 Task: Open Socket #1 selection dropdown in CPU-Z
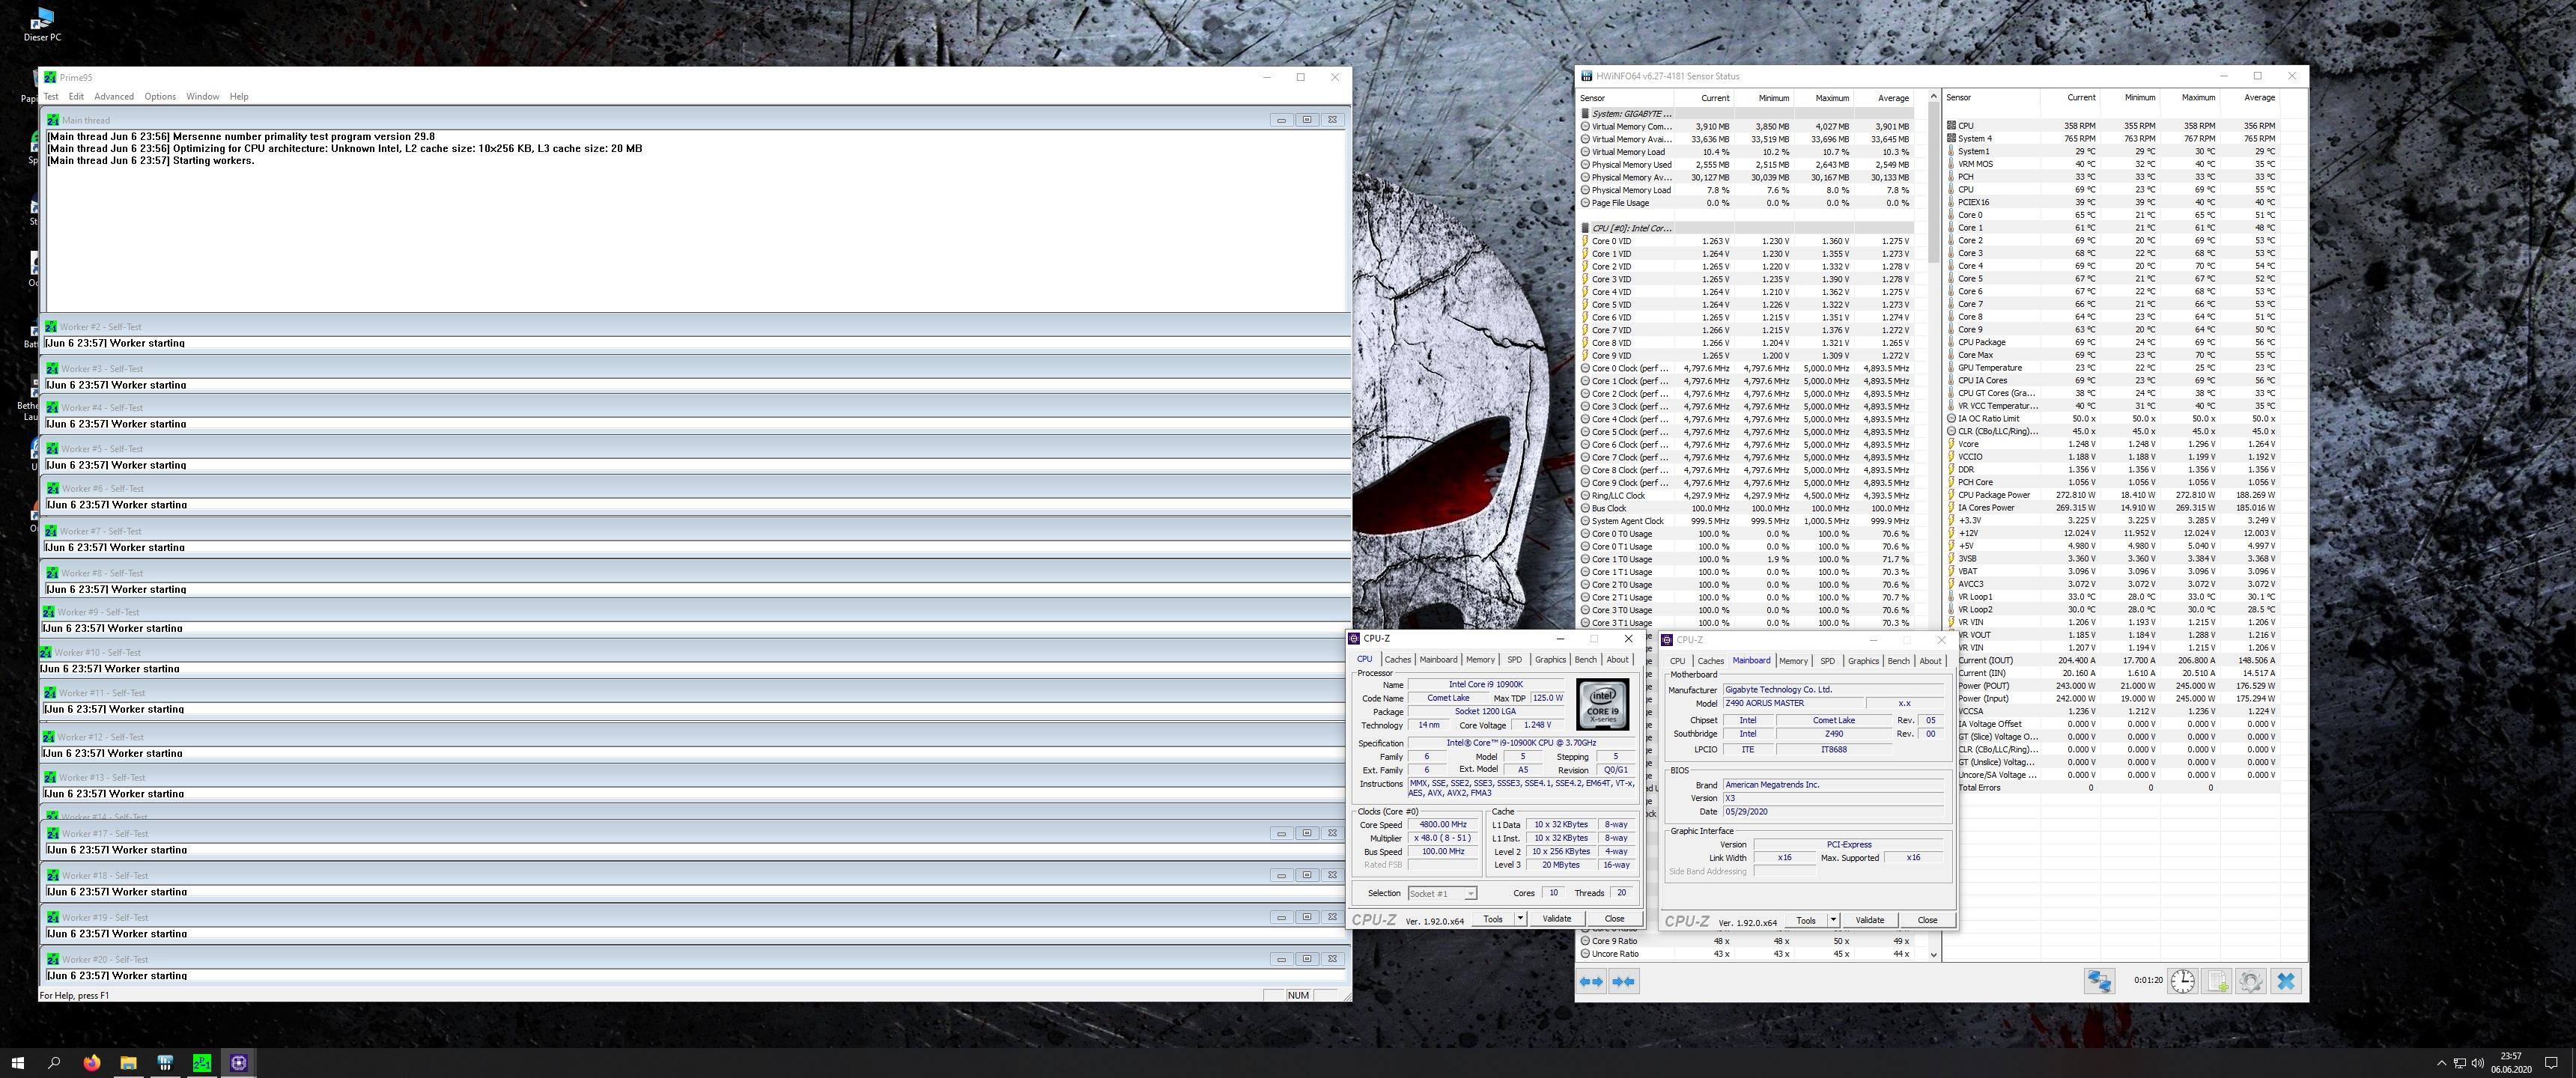(x=1442, y=894)
